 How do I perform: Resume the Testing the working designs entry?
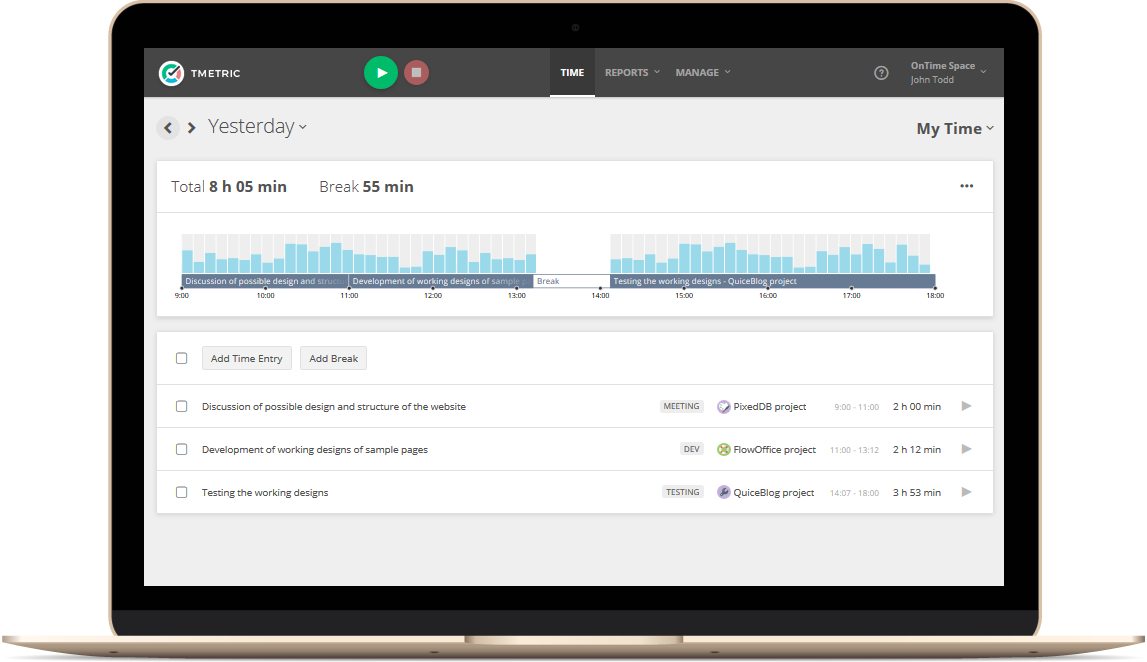tap(966, 492)
